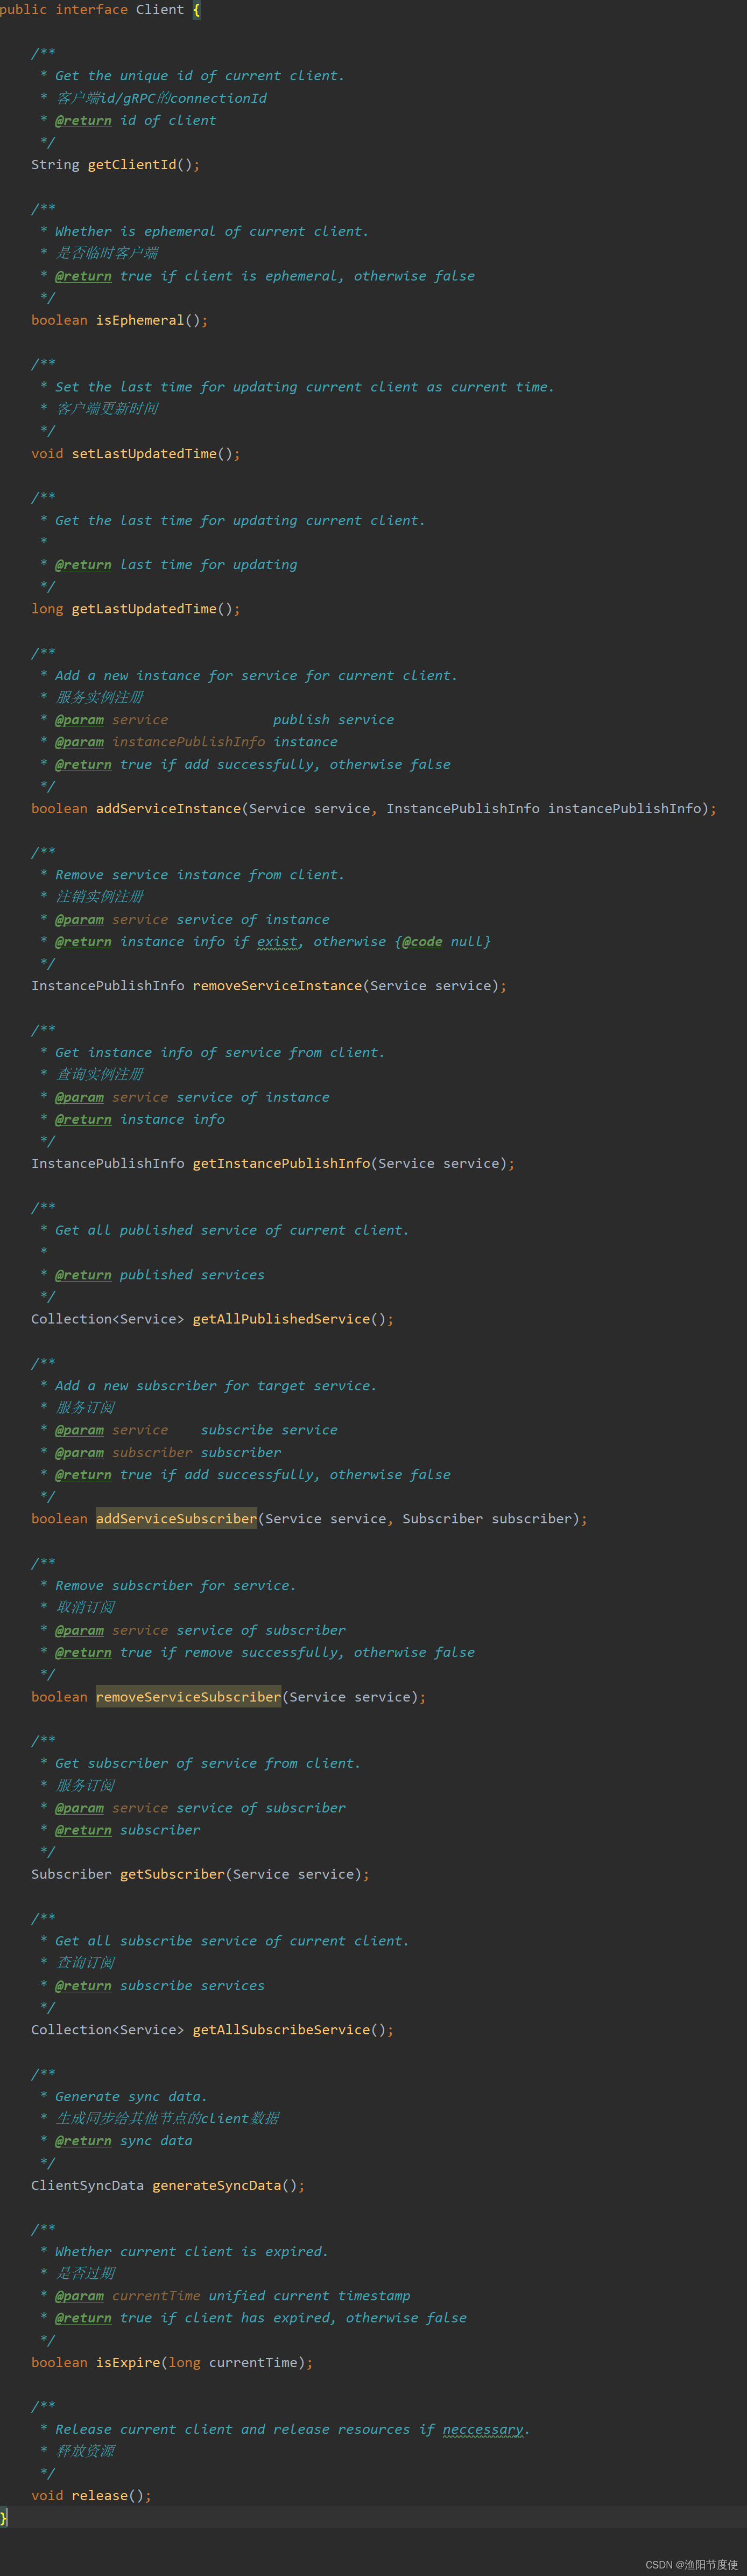Select the isEphemeral method name

point(140,320)
